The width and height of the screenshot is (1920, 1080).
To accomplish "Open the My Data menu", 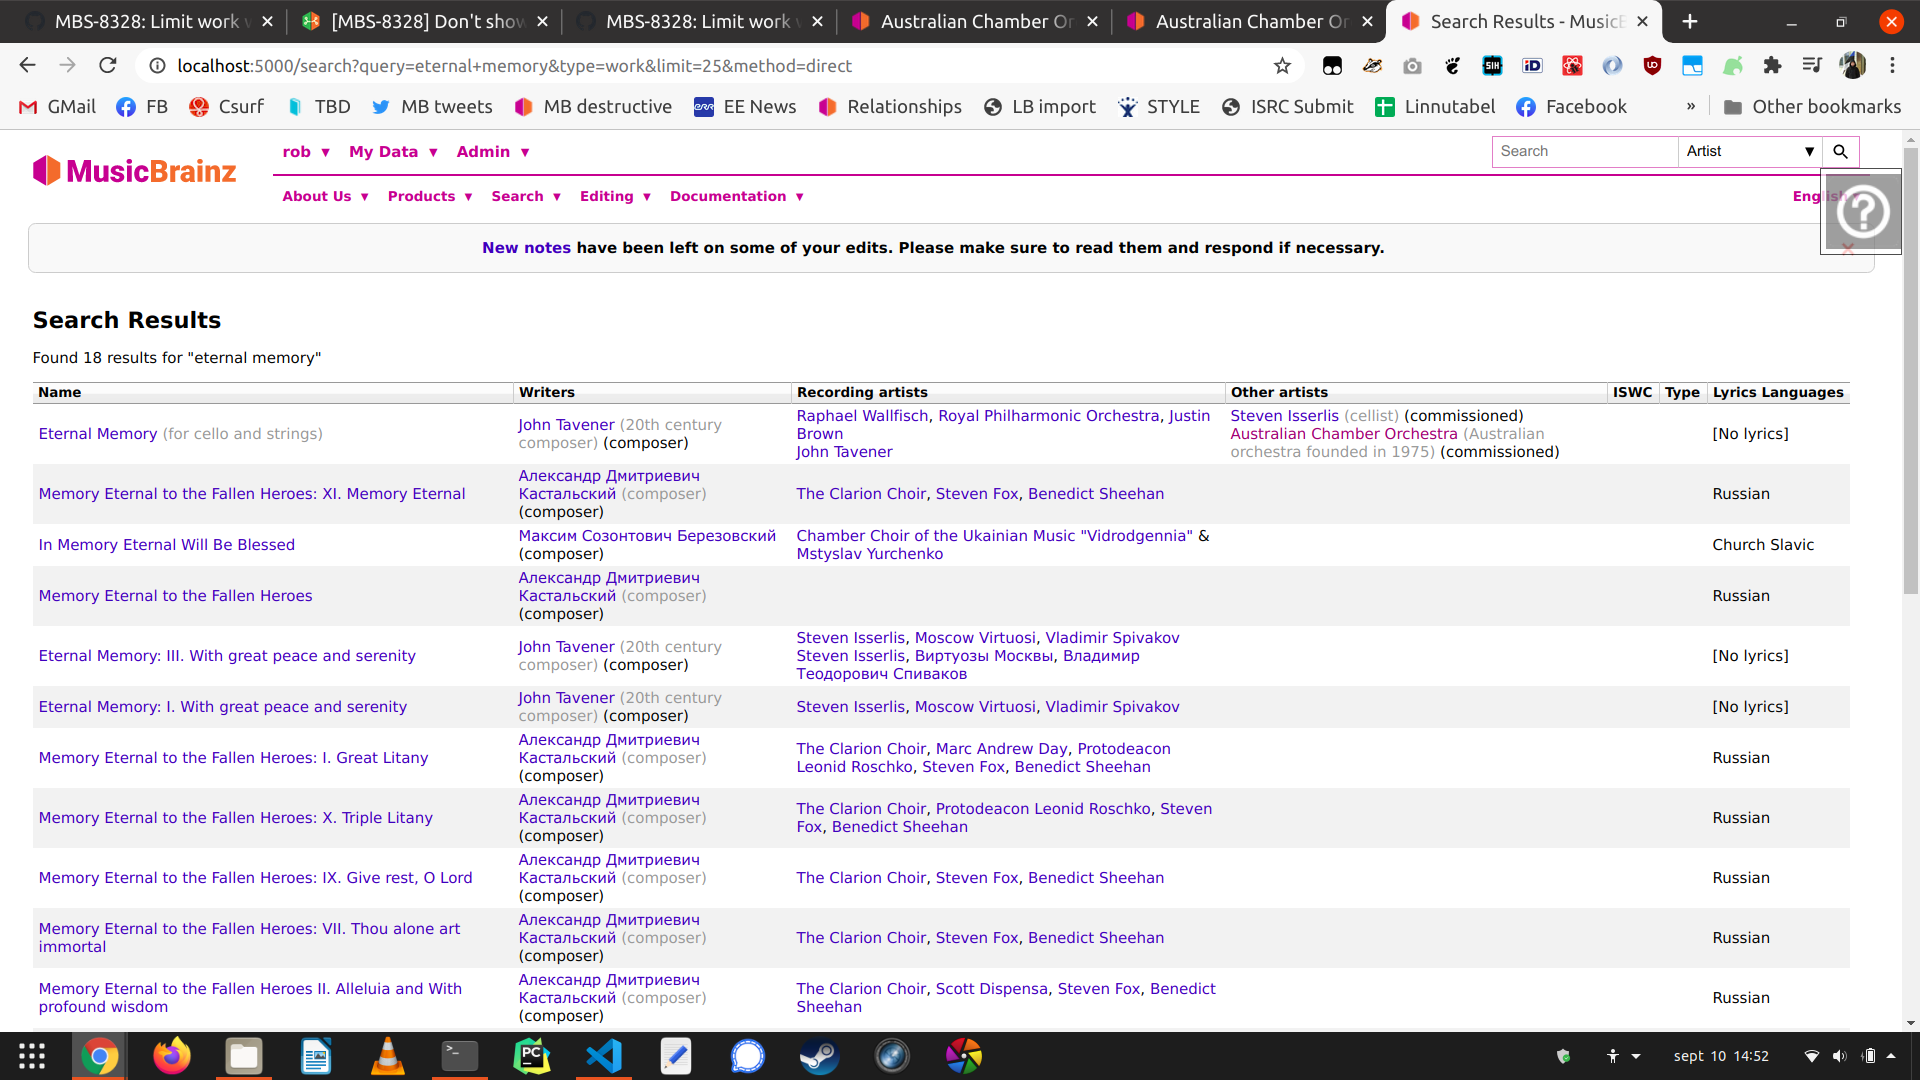I will click(393, 152).
